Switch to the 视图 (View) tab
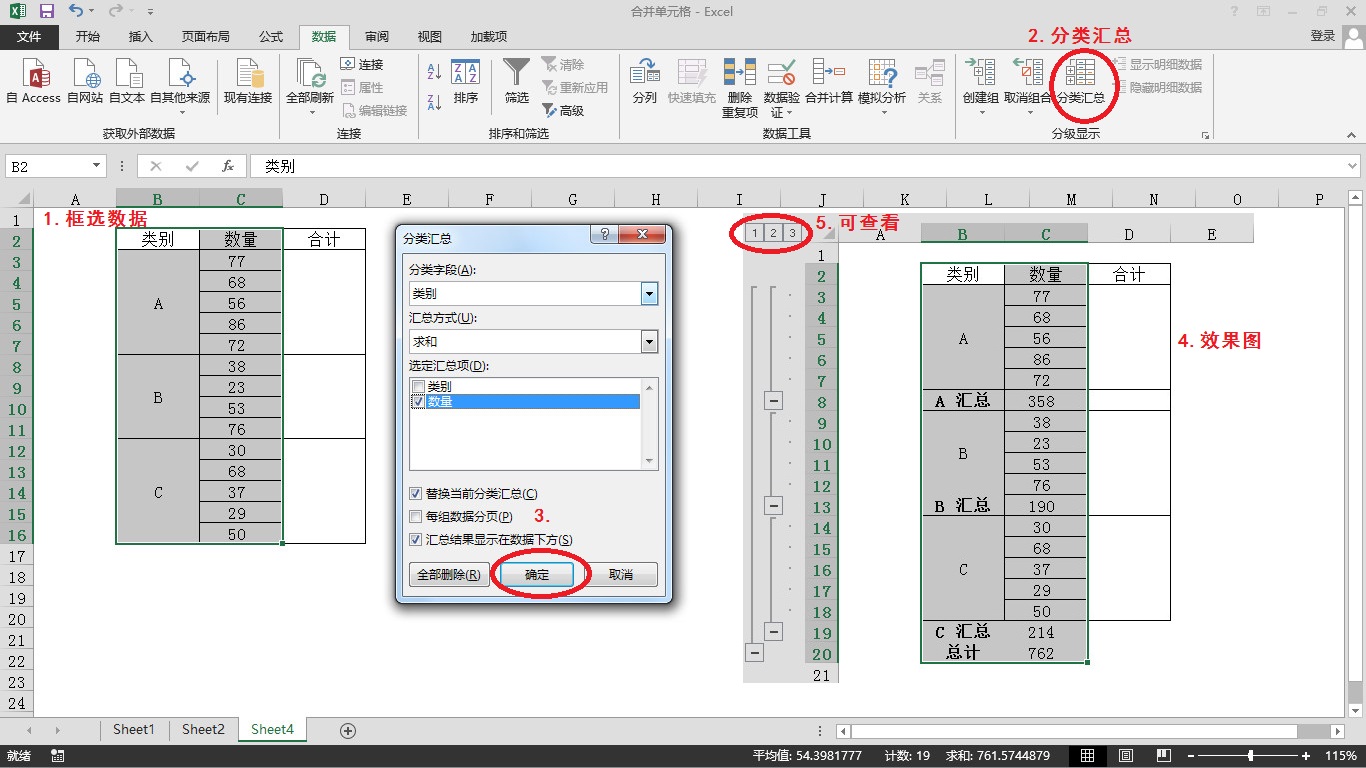Viewport: 1366px width, 768px height. click(430, 36)
